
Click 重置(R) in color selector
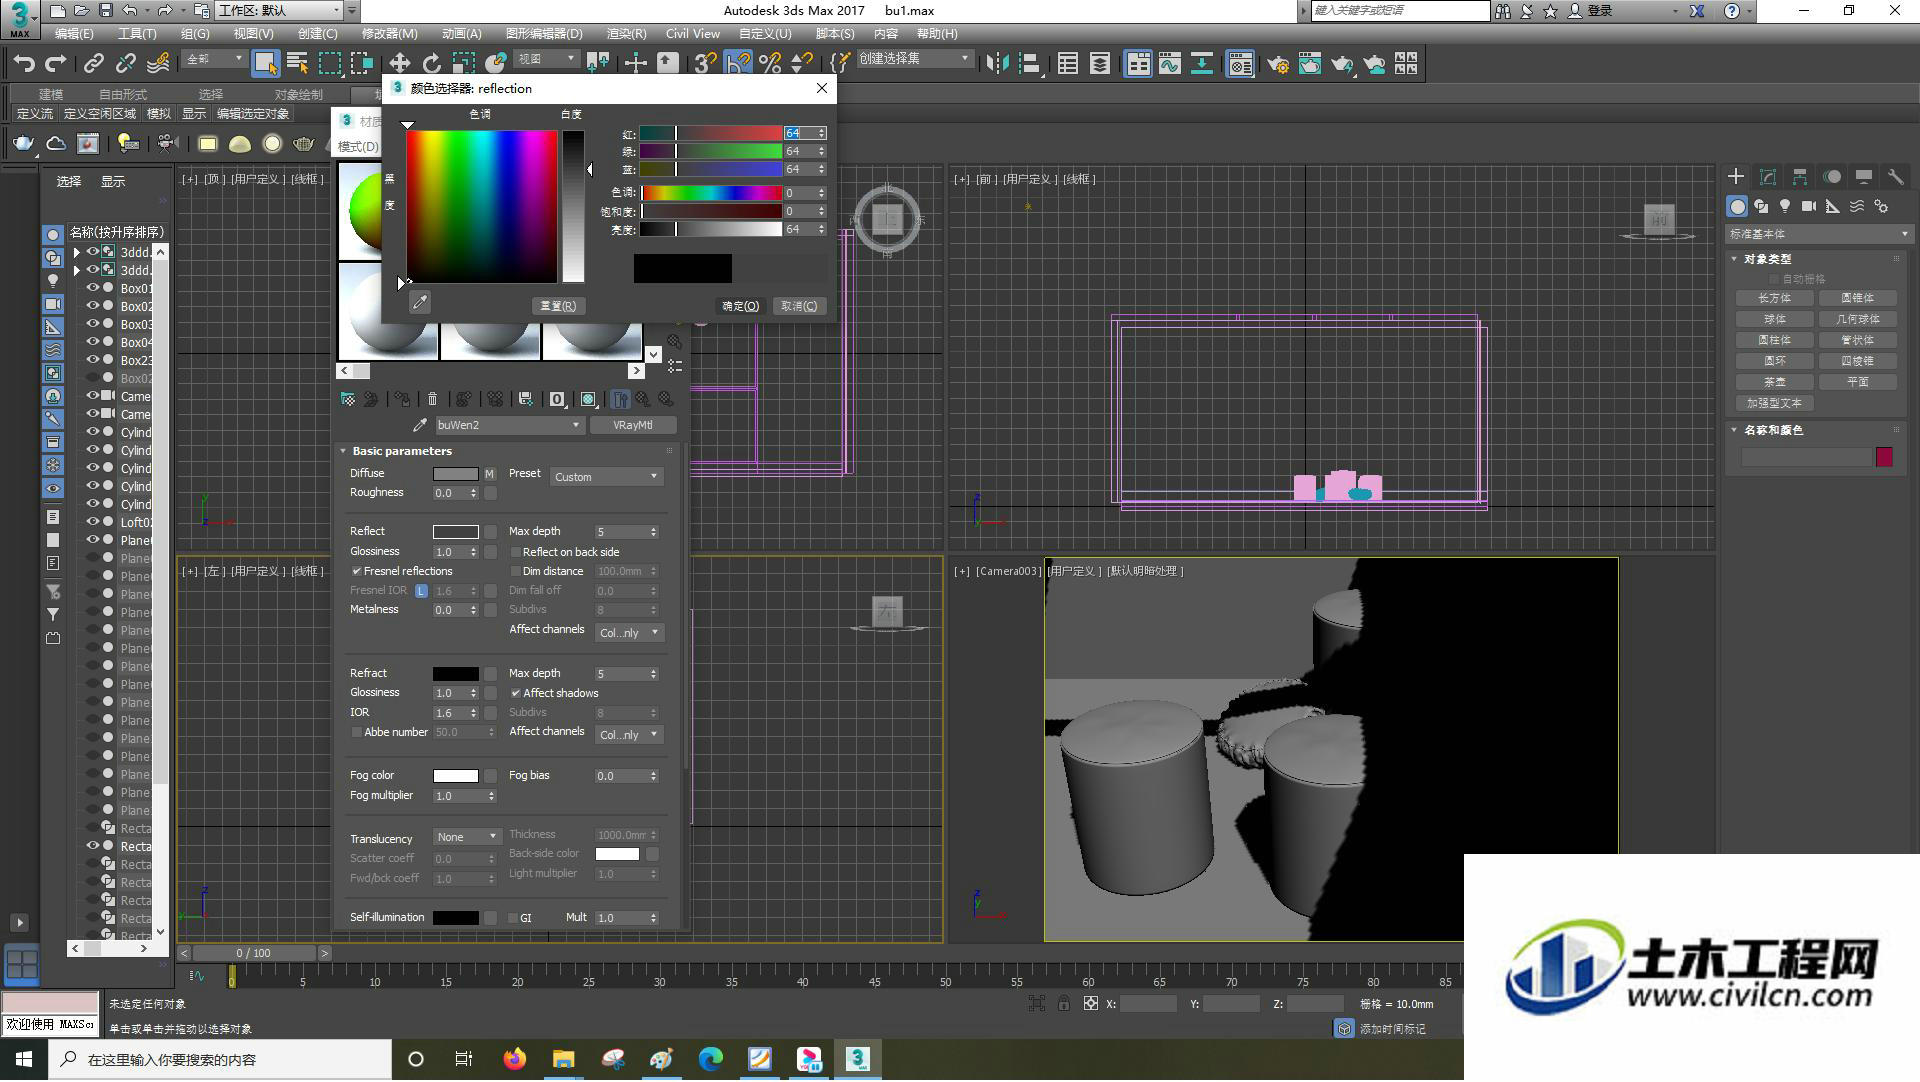tap(558, 306)
